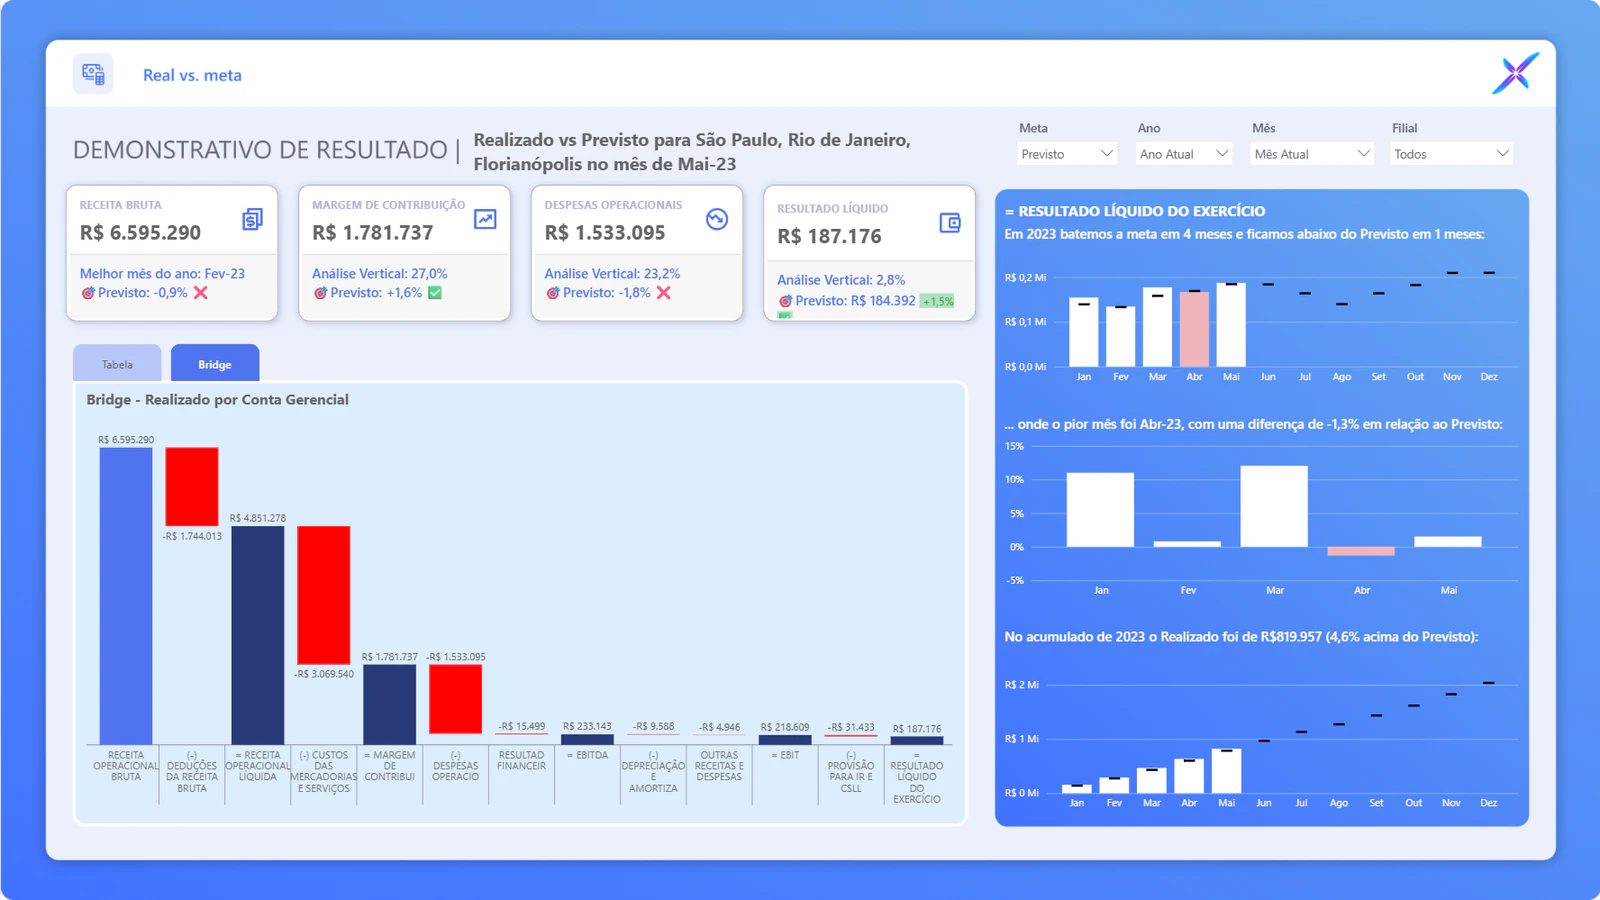Click the Receita Bruta card documents icon
The image size is (1600, 900).
tap(252, 219)
